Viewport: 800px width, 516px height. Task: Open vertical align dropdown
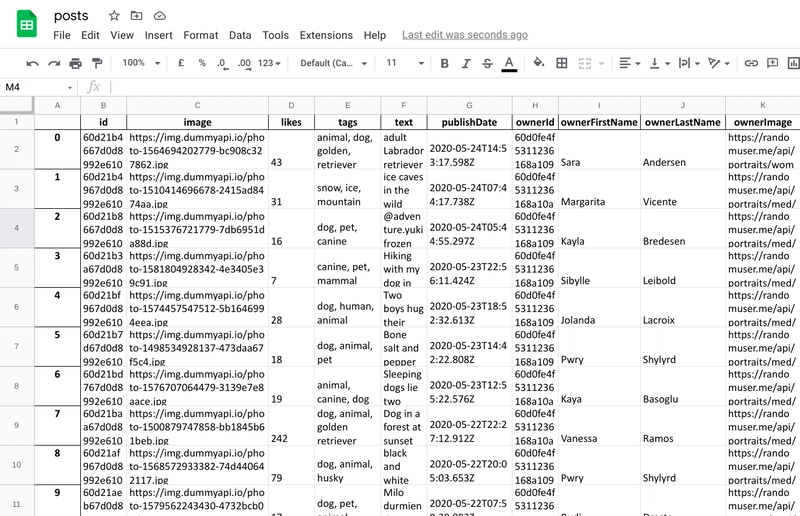pyautogui.click(x=660, y=63)
